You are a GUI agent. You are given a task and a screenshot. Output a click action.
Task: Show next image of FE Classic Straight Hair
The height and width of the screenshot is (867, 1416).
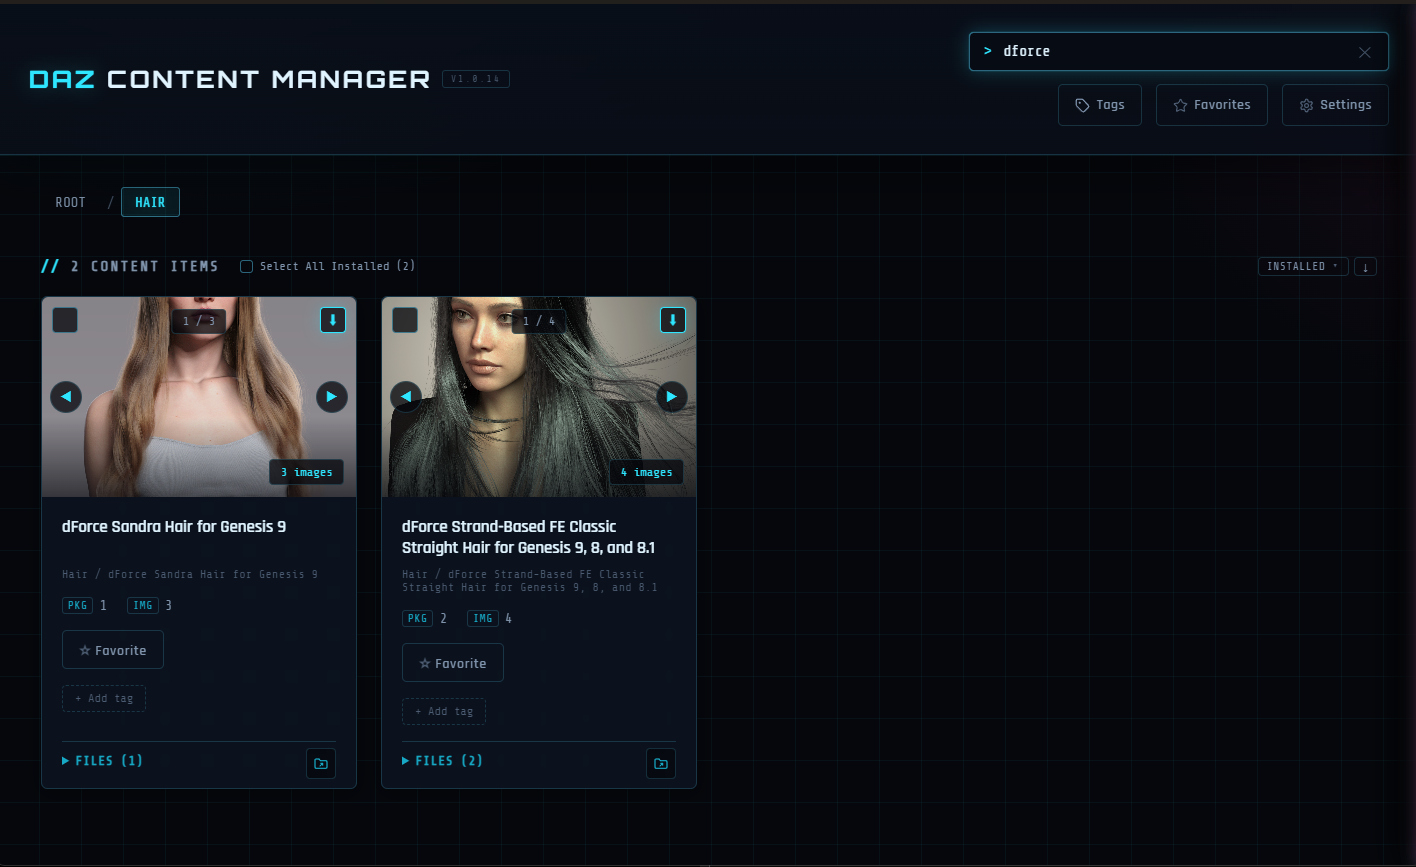(672, 397)
